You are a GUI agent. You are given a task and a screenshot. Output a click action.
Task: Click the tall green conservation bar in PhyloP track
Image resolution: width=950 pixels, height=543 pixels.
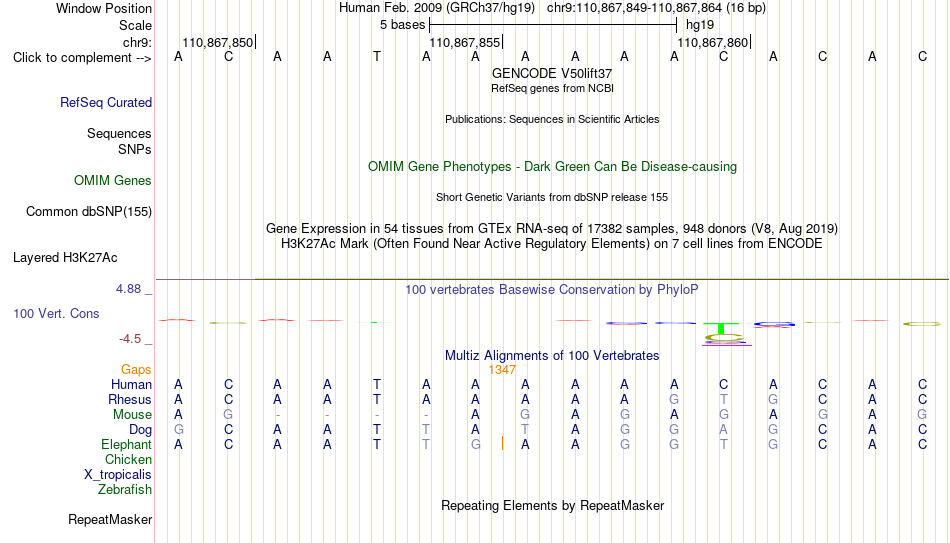[721, 328]
